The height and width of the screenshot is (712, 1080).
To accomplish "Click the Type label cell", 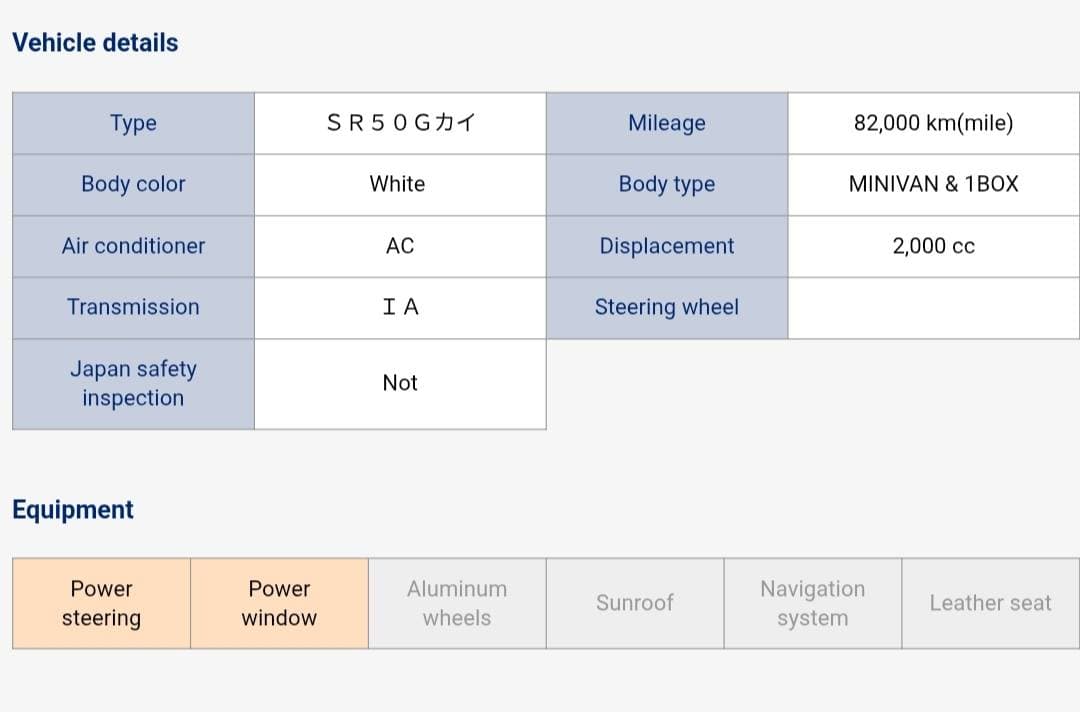I will point(133,123).
